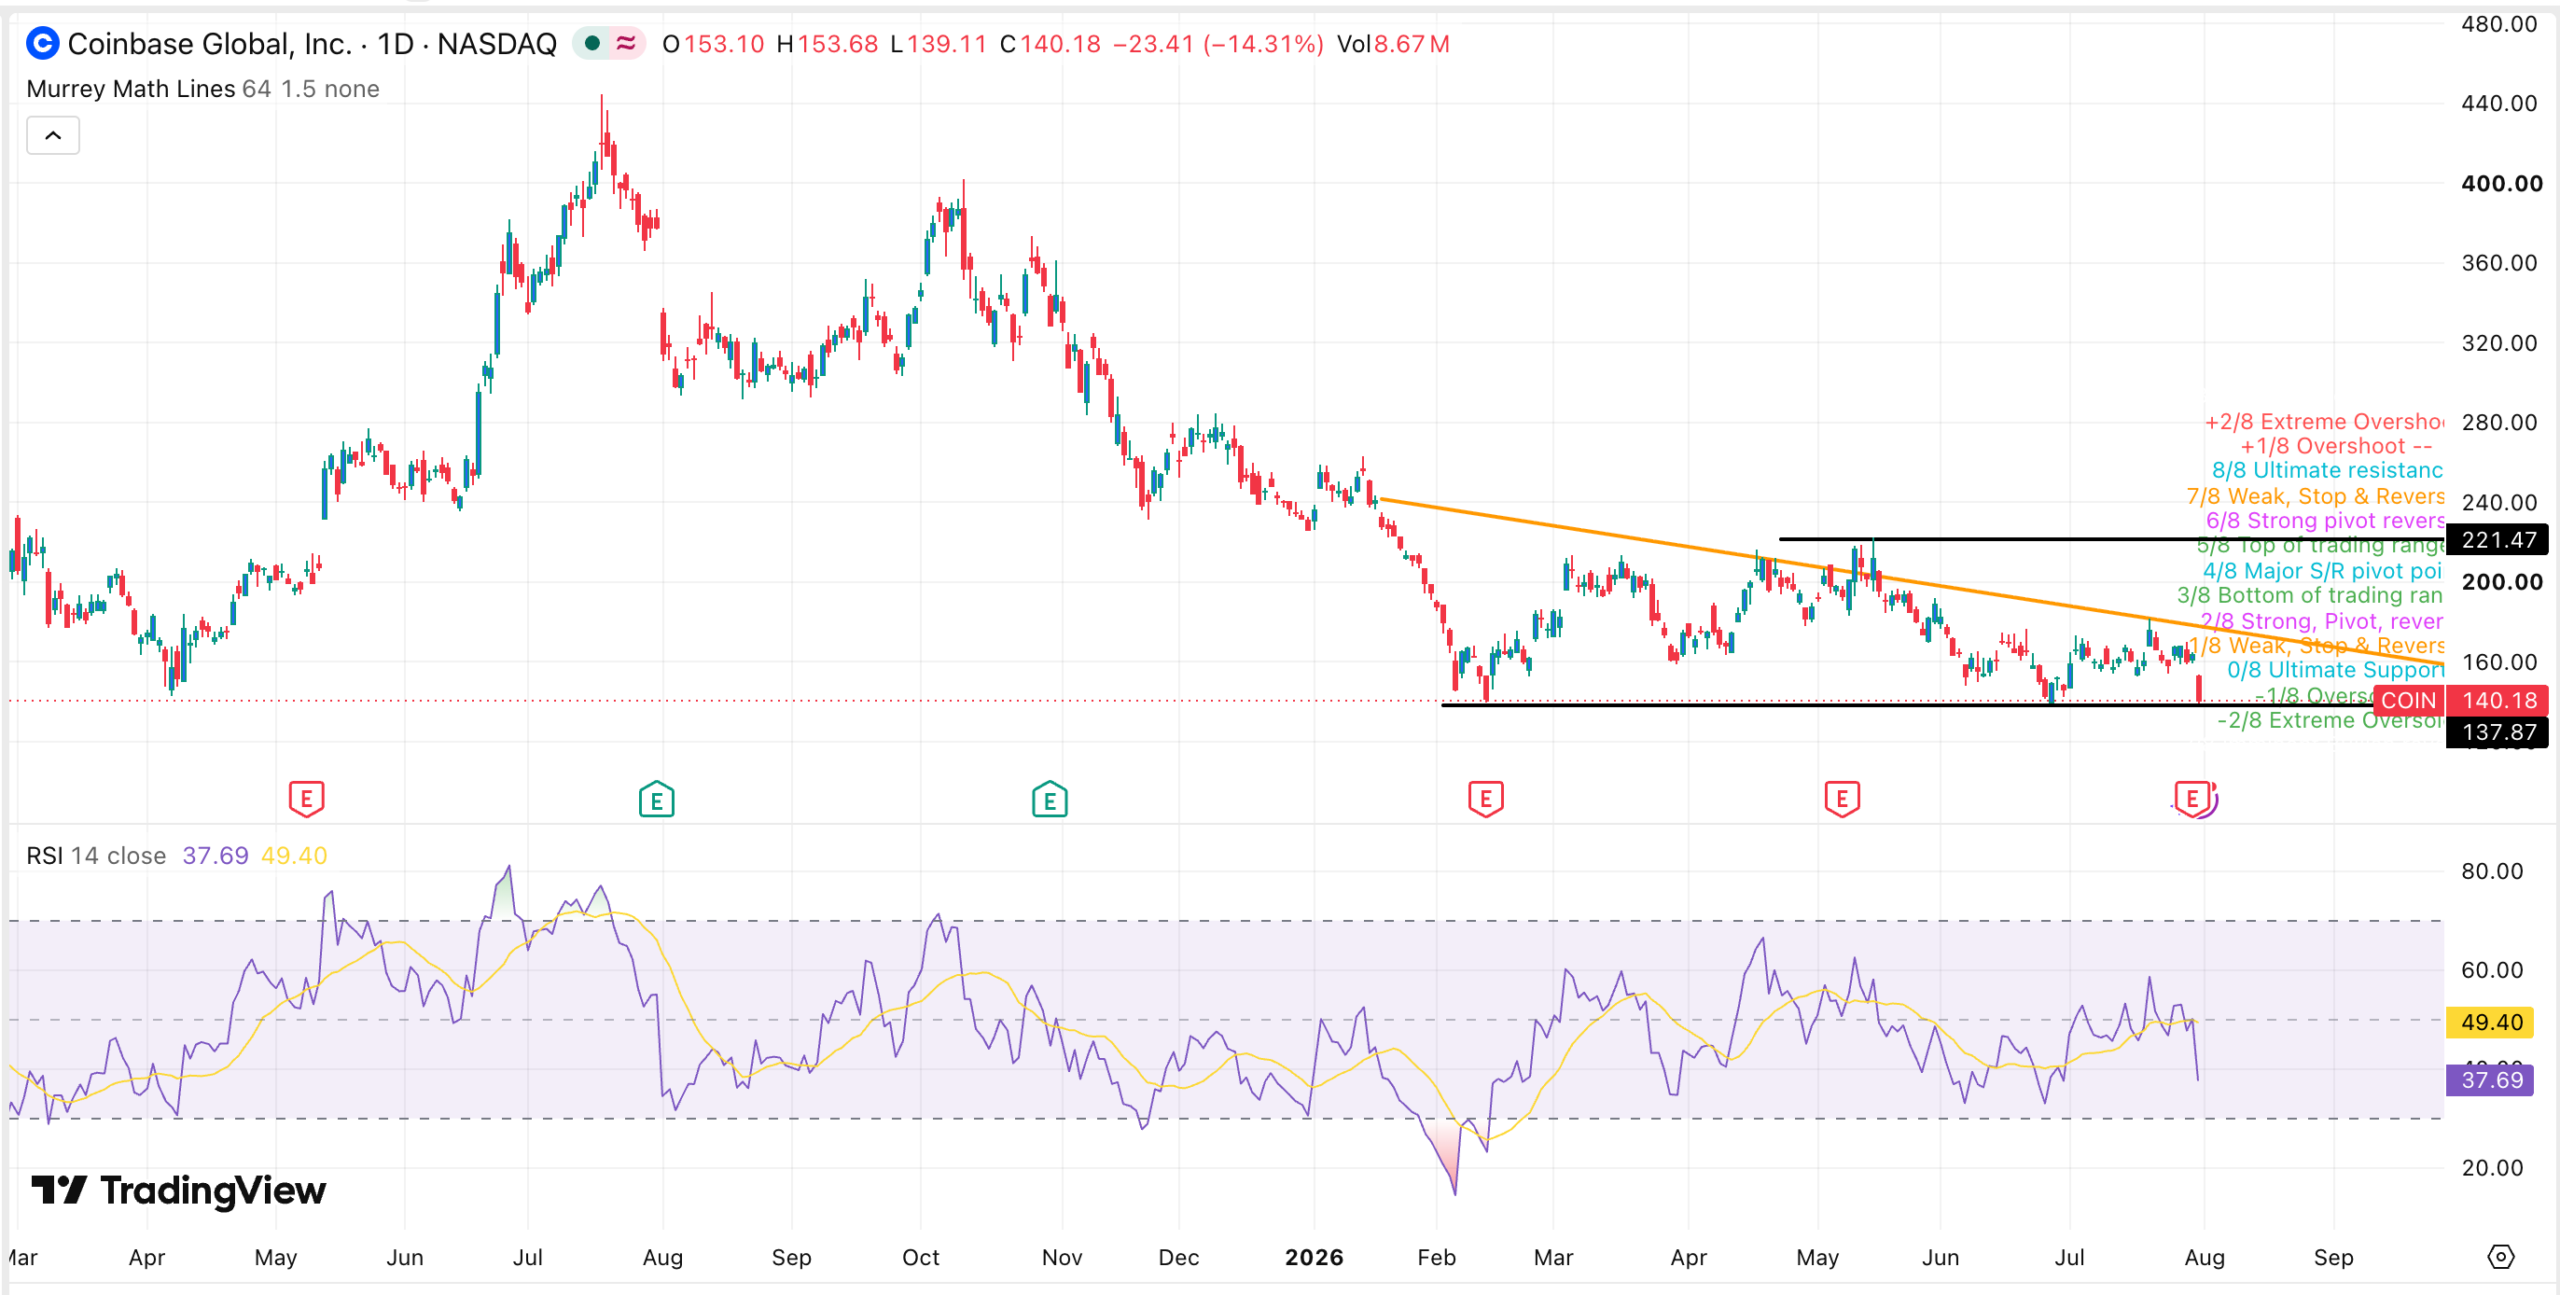This screenshot has height=1295, width=2560.
Task: Click the black 221.47 price label
Action: click(x=2497, y=540)
